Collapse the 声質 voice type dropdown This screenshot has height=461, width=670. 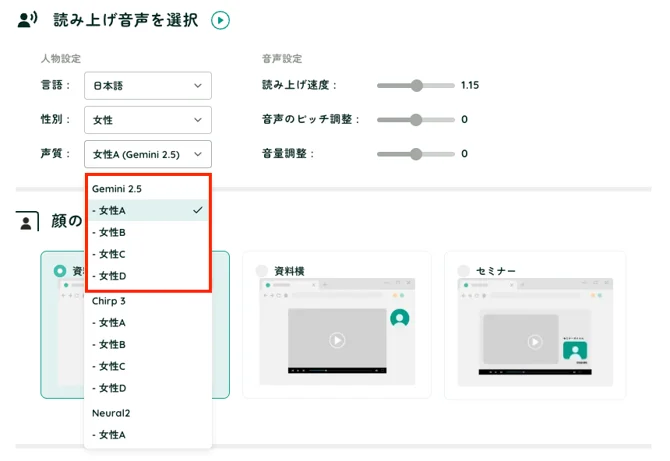pyautogui.click(x=148, y=154)
